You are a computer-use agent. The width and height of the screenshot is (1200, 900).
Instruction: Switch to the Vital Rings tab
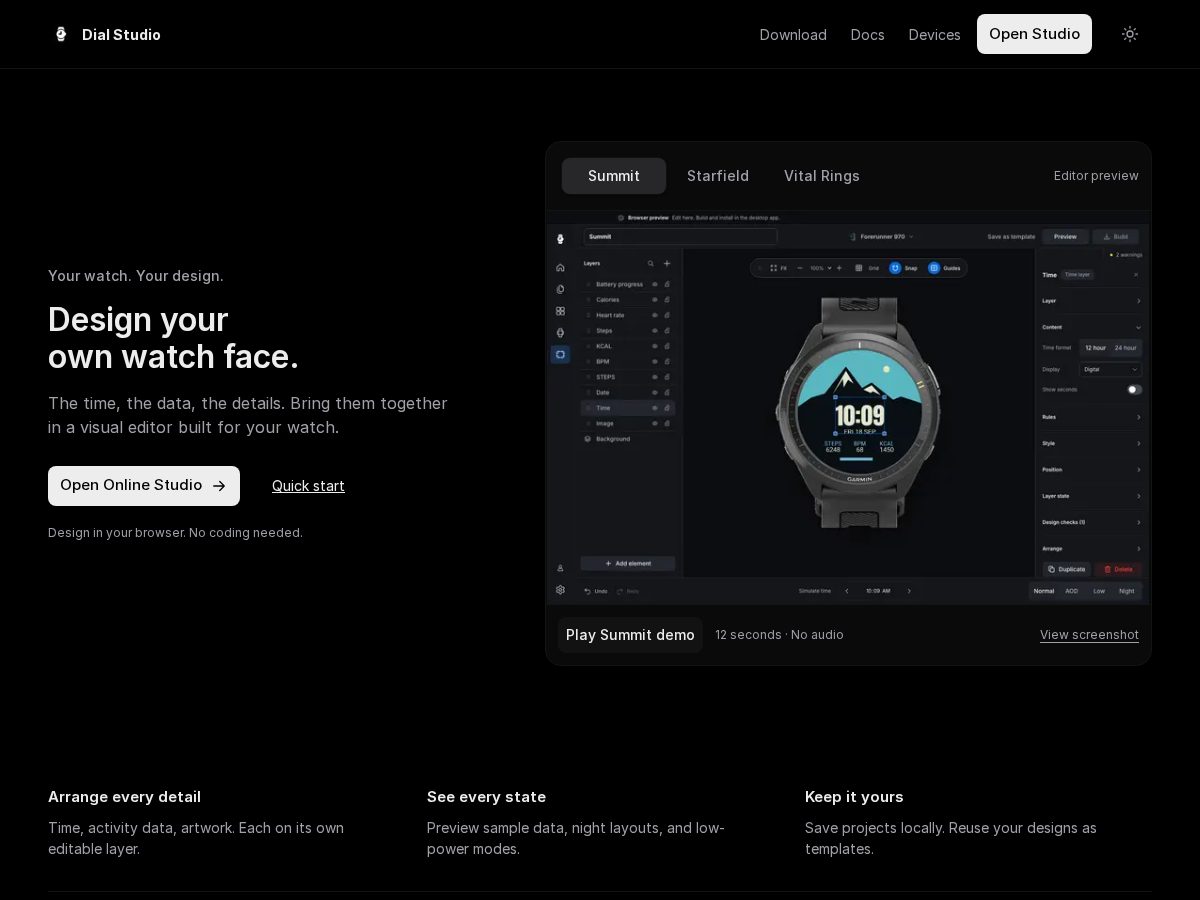[822, 176]
